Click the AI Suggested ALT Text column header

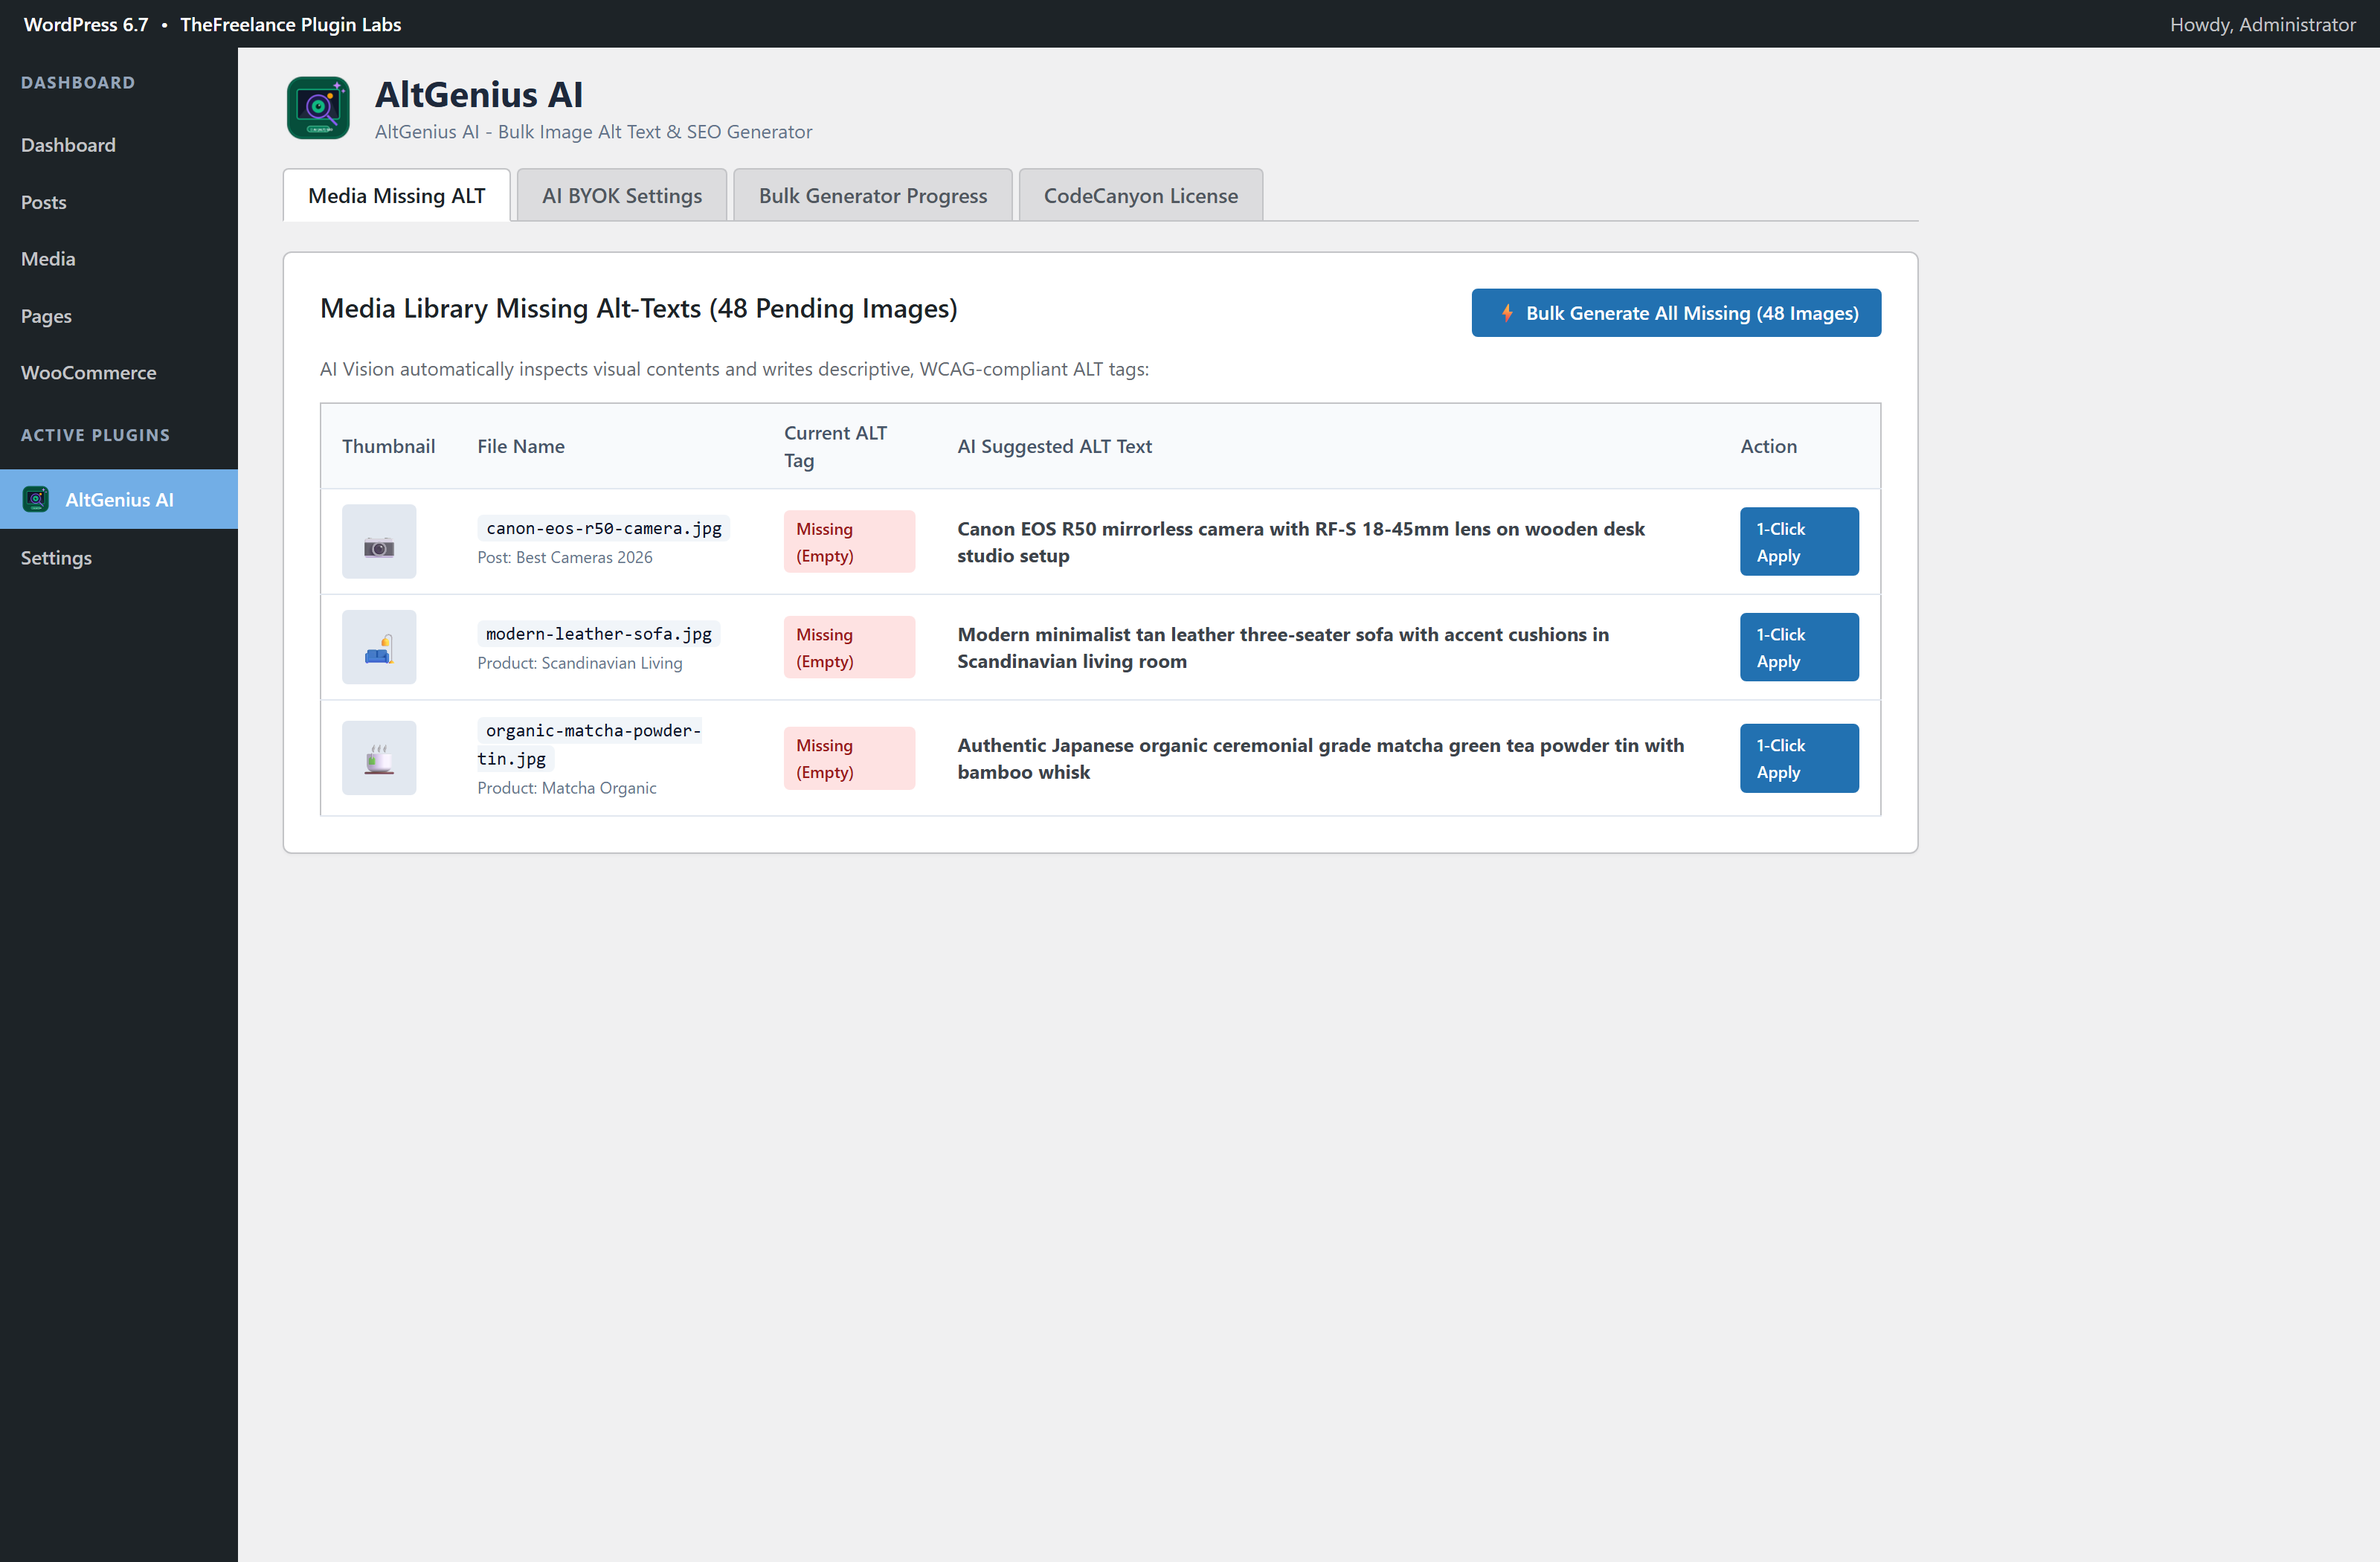point(1054,446)
